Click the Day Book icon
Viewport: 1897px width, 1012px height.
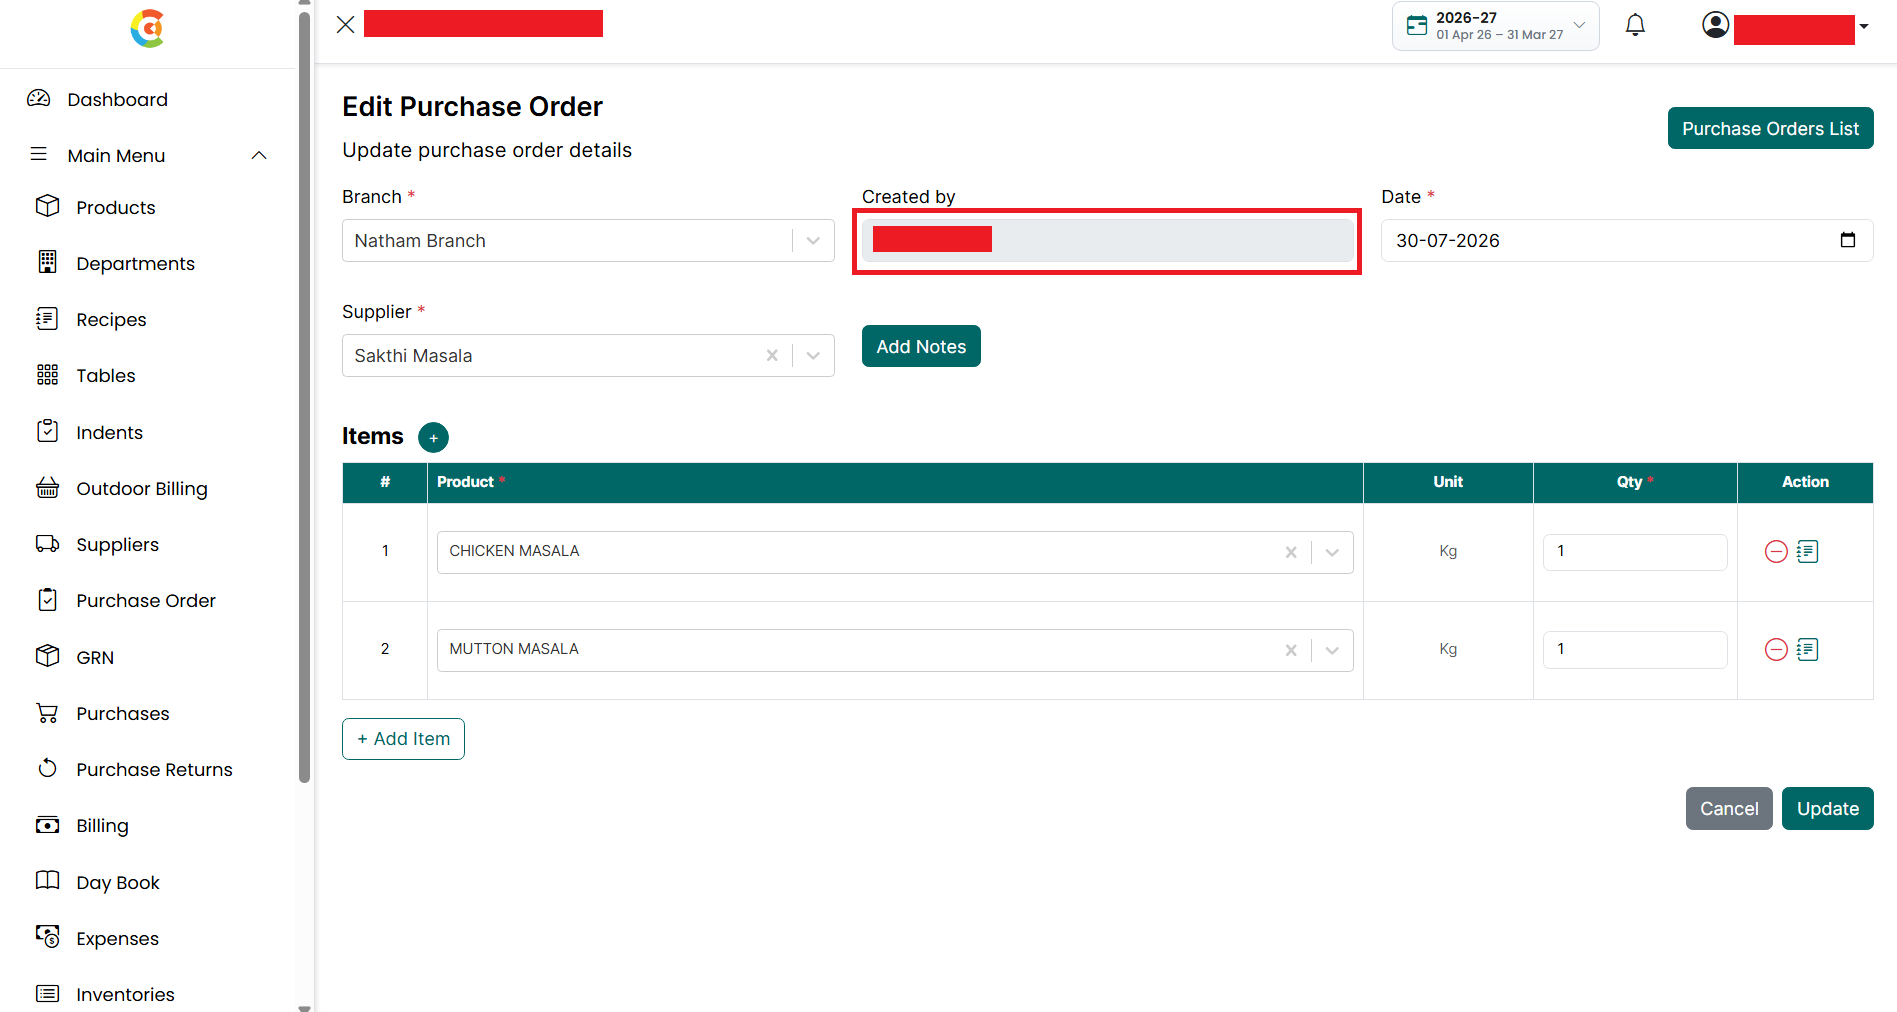(47, 880)
